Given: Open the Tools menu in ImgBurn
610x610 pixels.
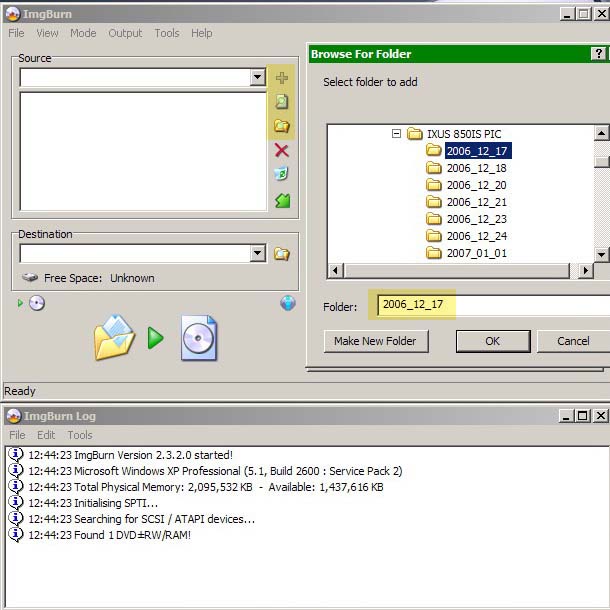Looking at the screenshot, I should (x=167, y=33).
